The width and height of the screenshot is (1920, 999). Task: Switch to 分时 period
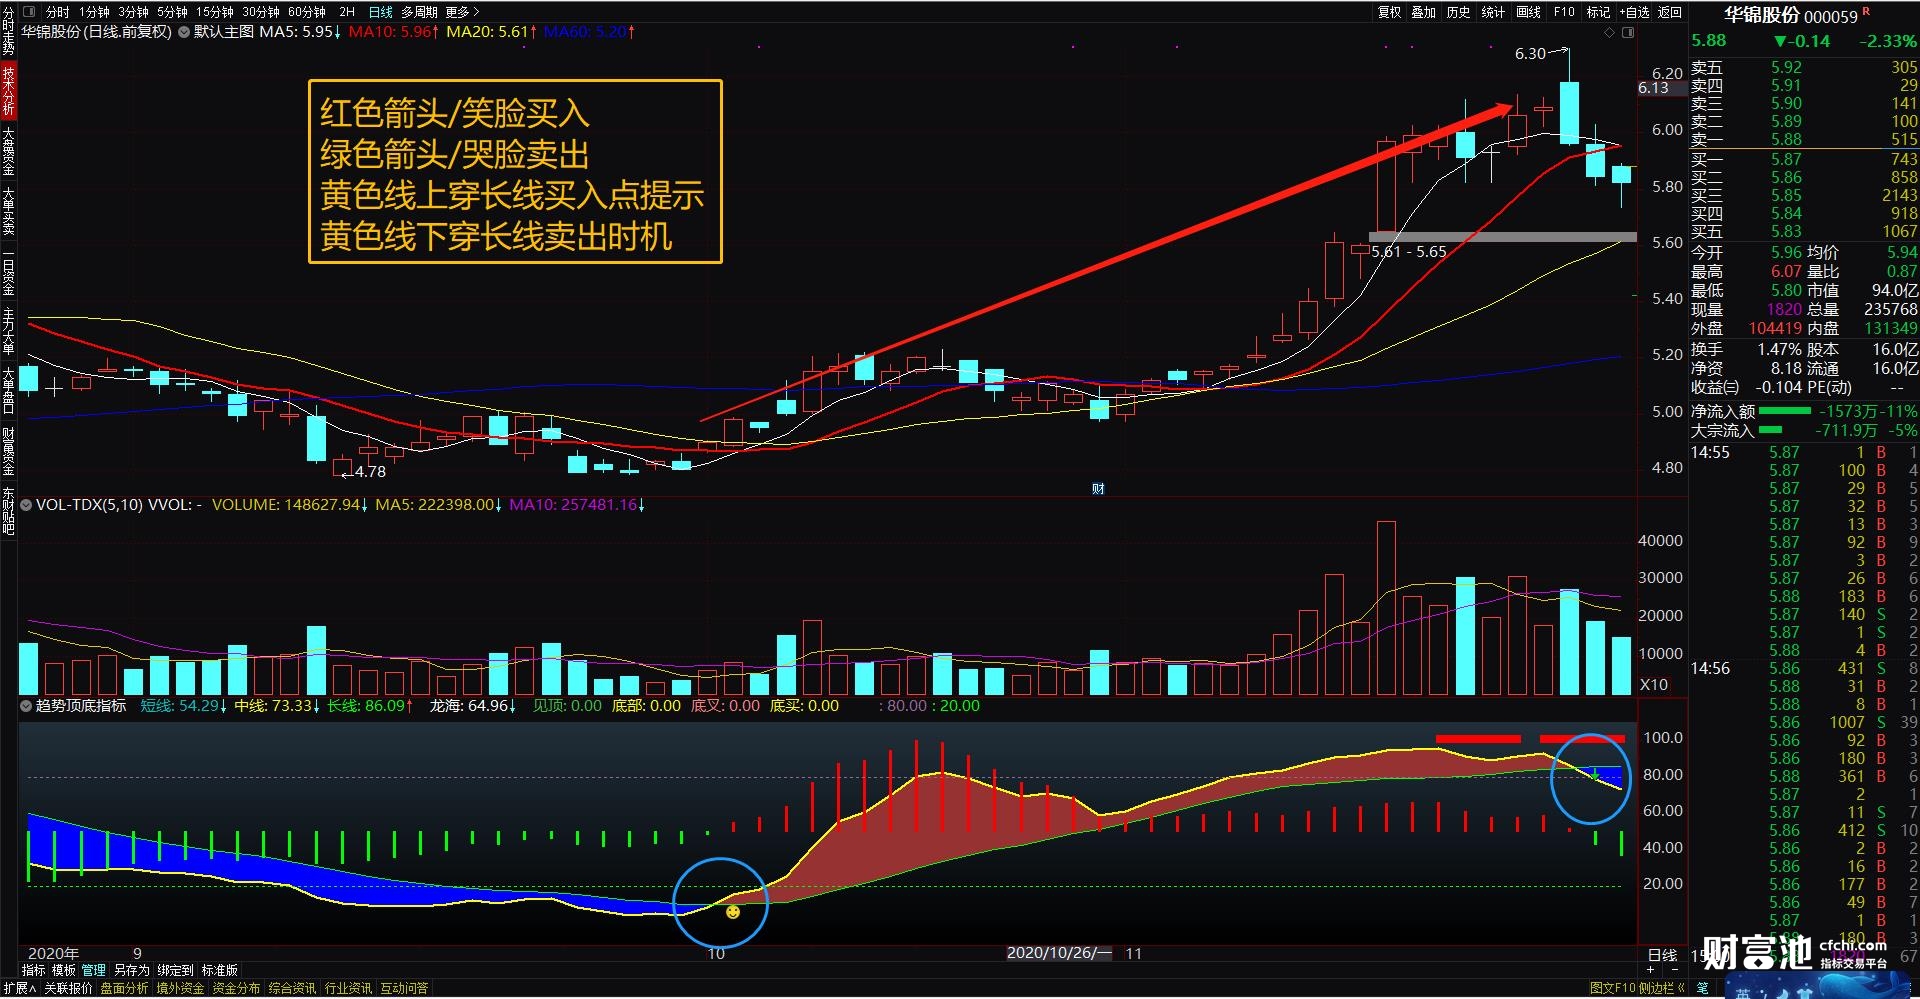click(x=57, y=12)
